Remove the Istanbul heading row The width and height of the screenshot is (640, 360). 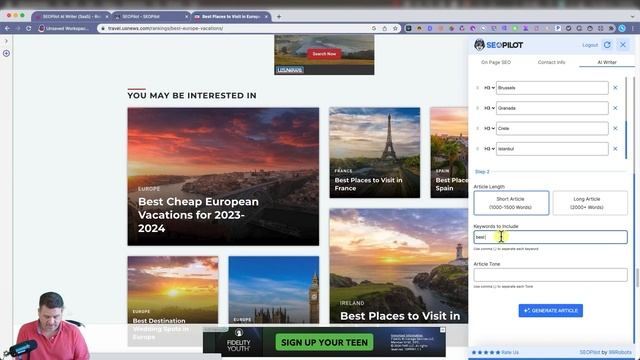click(615, 149)
